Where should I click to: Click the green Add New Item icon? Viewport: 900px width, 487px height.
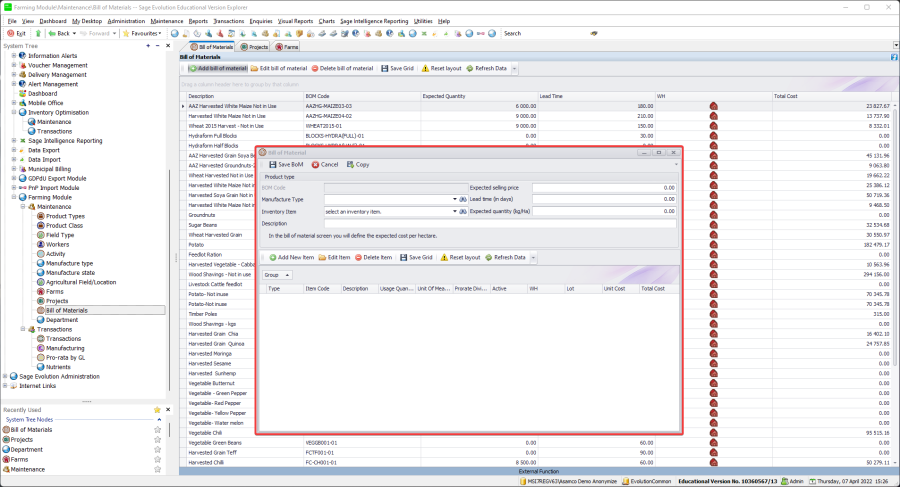point(272,257)
